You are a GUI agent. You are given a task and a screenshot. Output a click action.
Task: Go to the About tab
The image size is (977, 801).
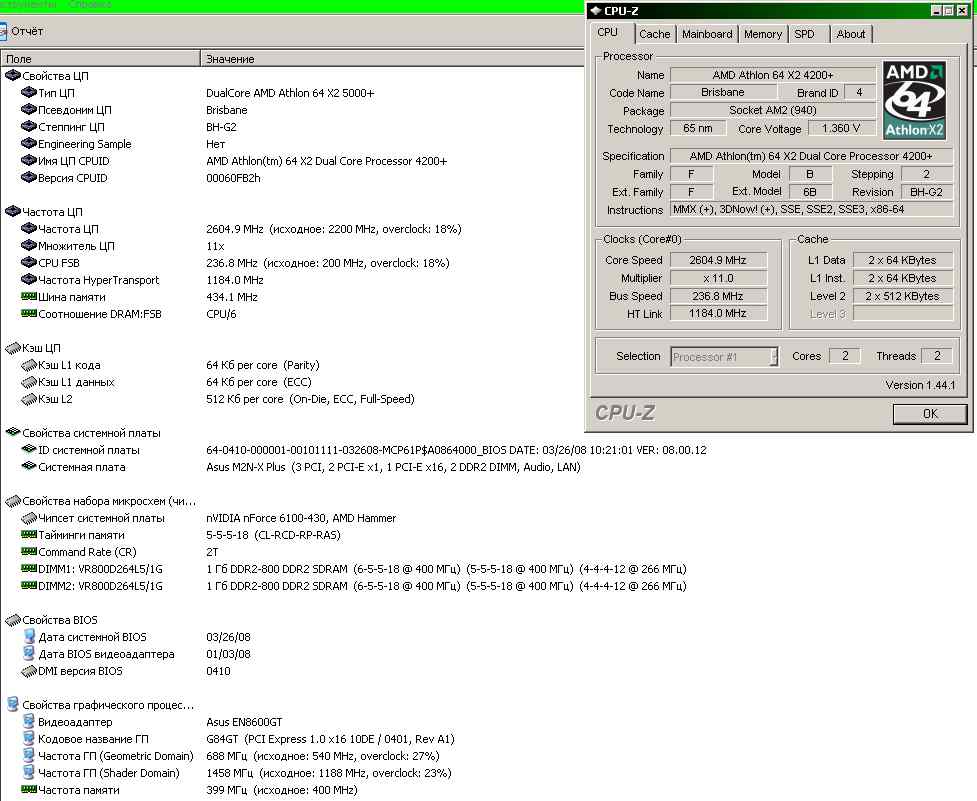[x=851, y=34]
